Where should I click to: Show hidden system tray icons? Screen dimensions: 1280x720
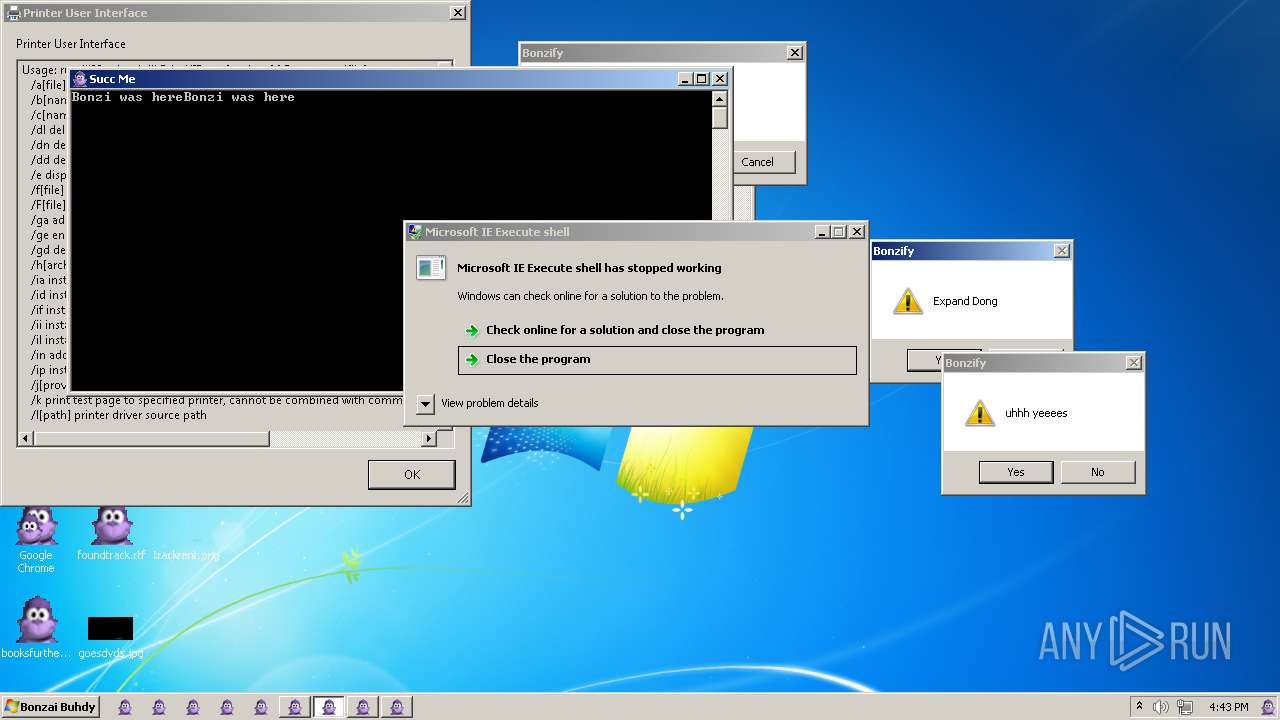tap(1139, 707)
